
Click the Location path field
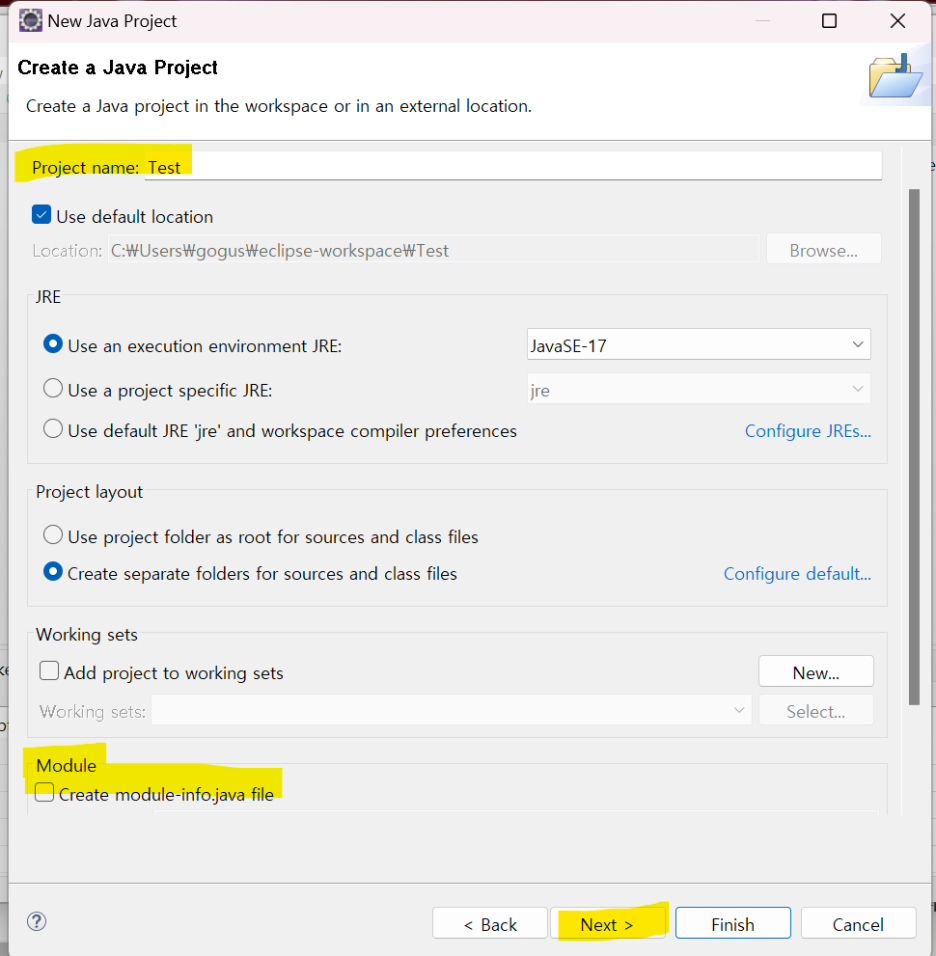[434, 250]
